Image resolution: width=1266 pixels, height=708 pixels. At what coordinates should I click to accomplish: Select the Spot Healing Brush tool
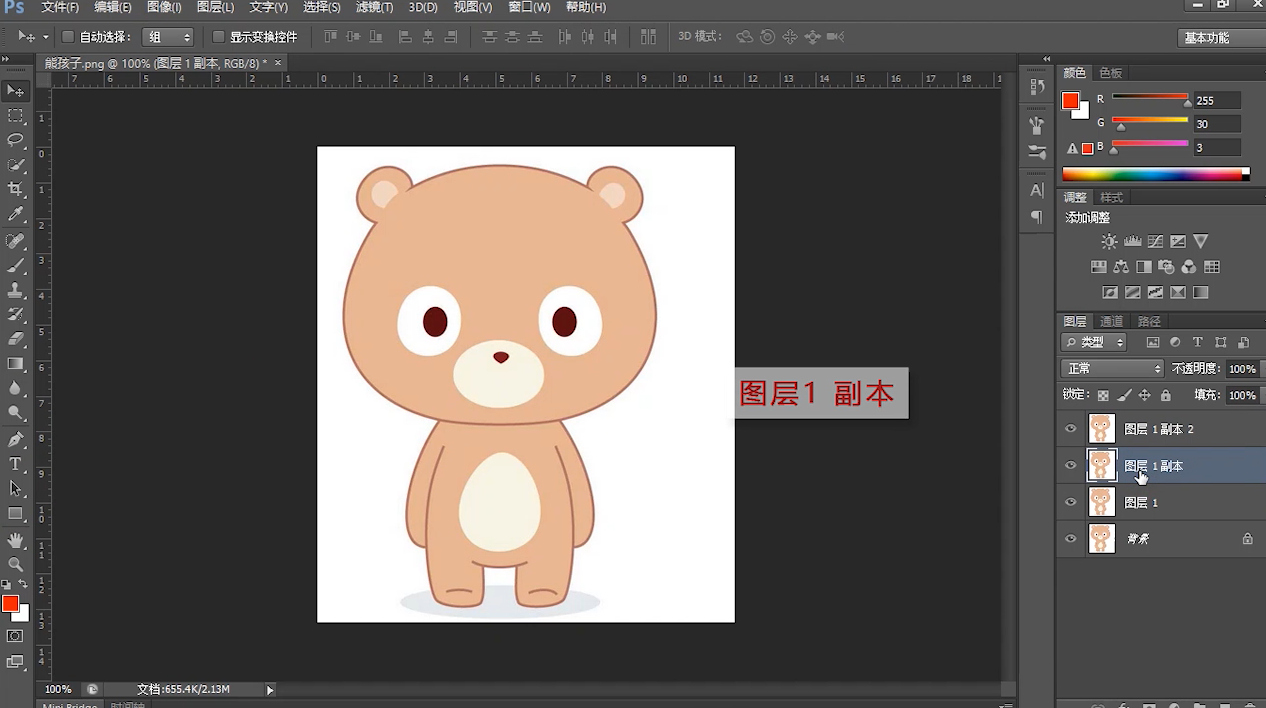click(x=16, y=241)
